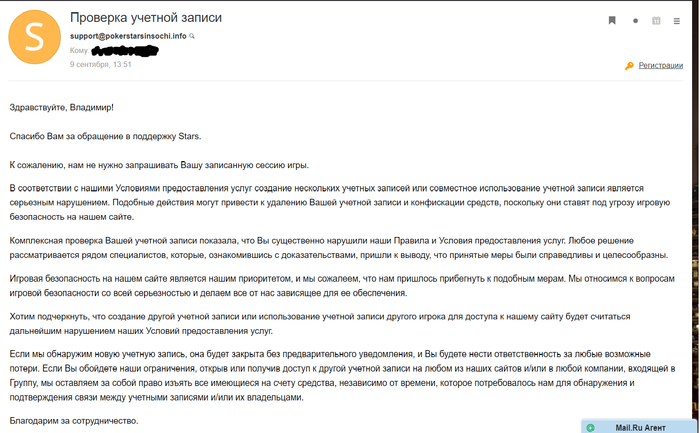Open the hamburger menu for more actions
This screenshot has height=433, width=700.
(x=680, y=20)
